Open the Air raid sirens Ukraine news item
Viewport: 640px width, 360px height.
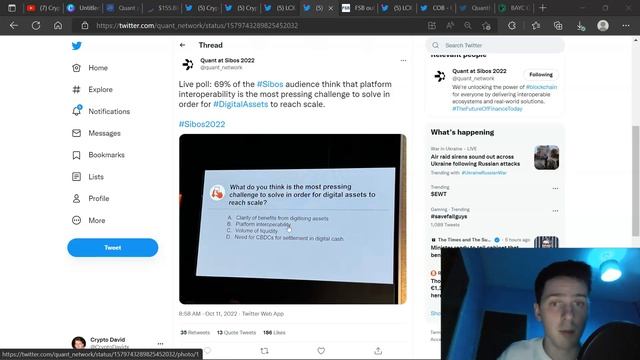pos(475,160)
